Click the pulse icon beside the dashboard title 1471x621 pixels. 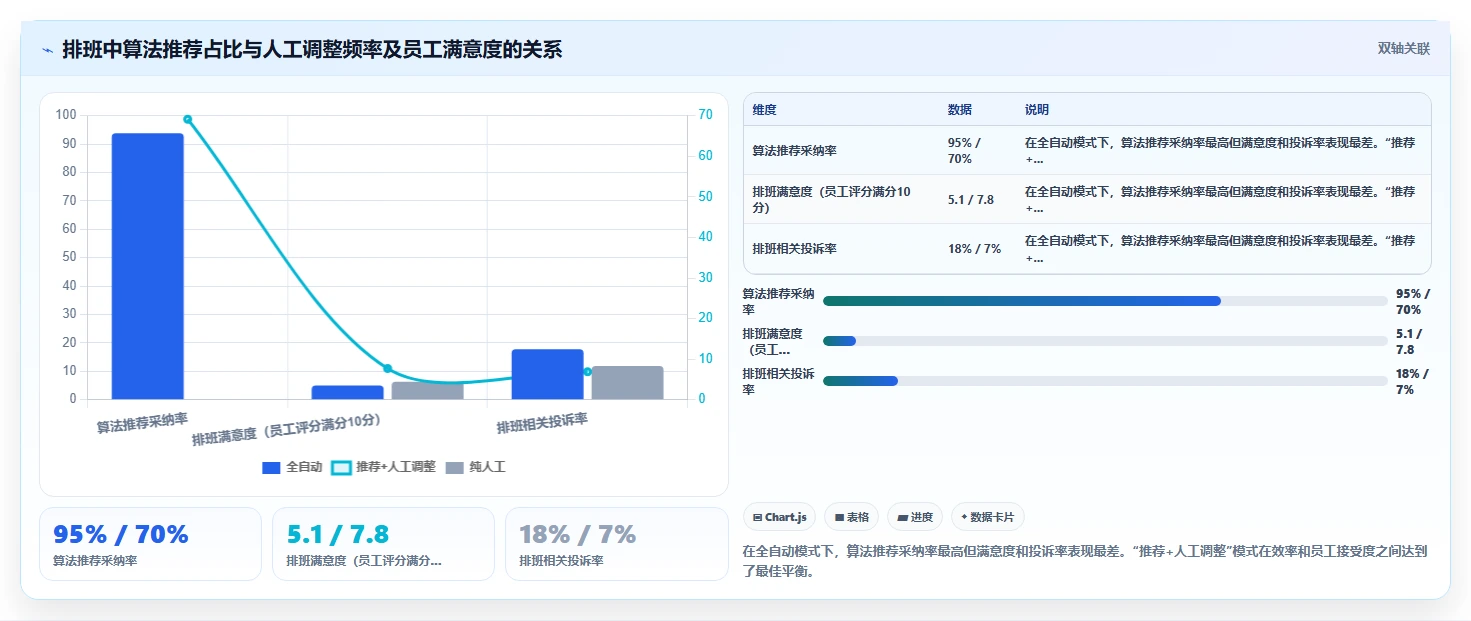[47, 50]
